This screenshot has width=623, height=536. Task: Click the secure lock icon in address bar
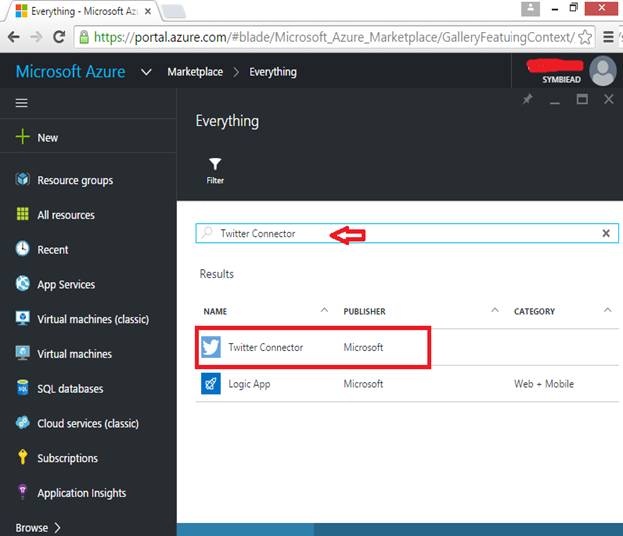click(x=84, y=37)
